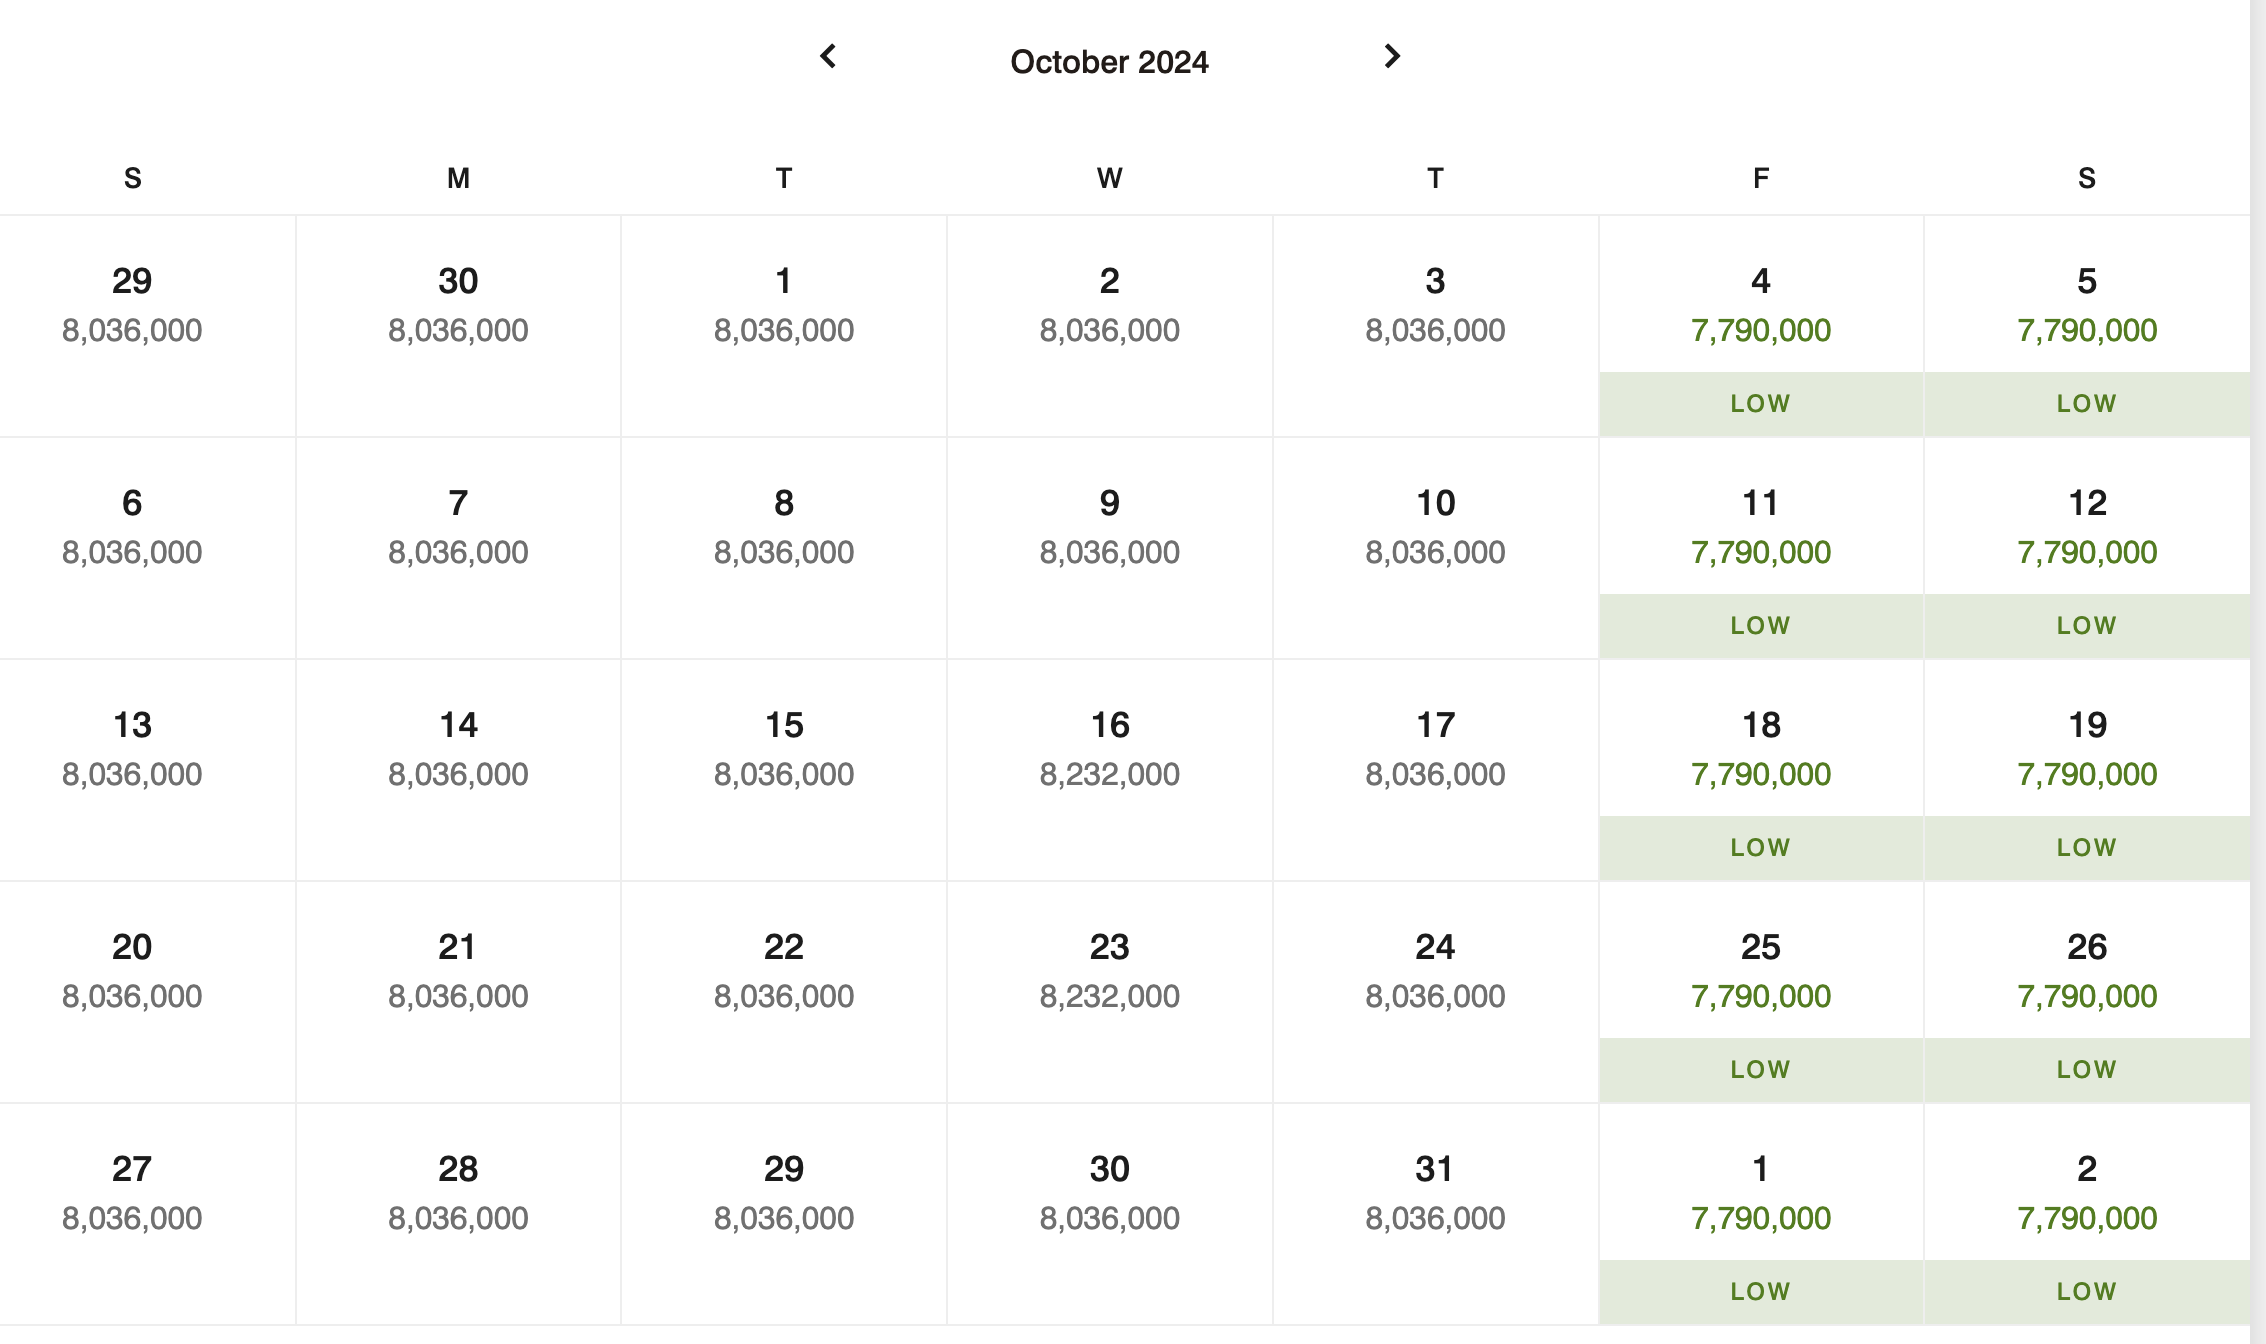Choose Monday September 30 date cell
Viewport: 2266px width, 1344px height.
click(458, 326)
